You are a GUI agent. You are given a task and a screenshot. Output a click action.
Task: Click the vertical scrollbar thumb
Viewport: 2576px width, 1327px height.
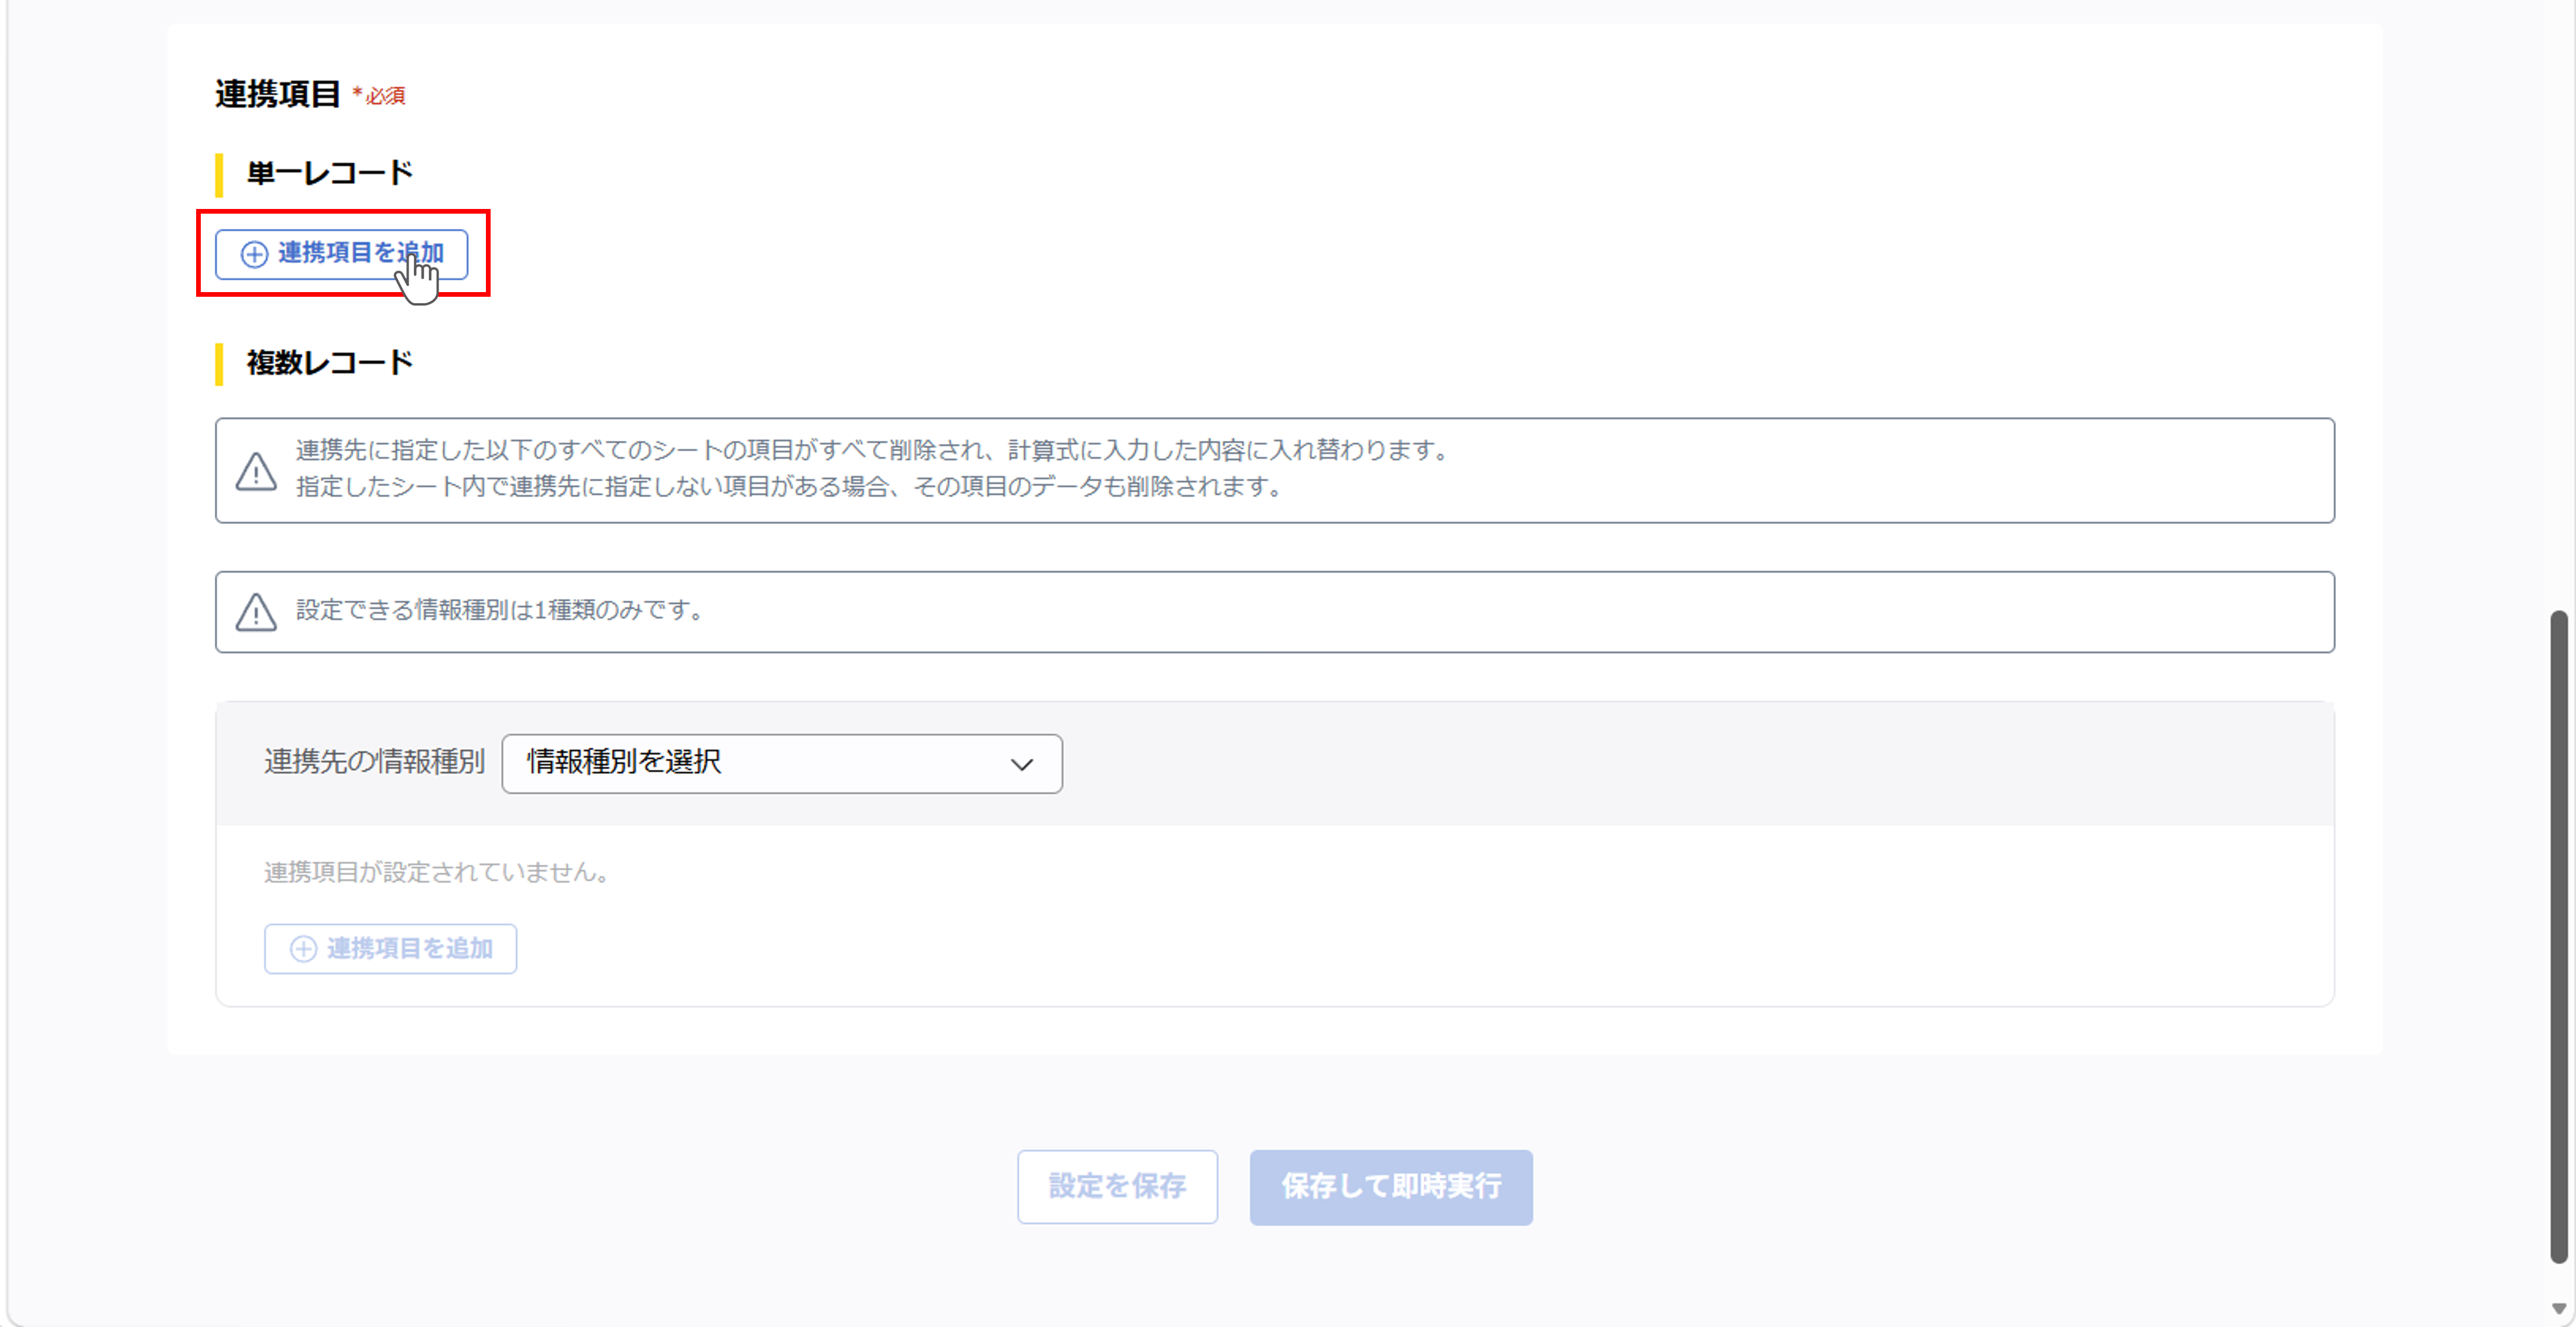pos(2558,936)
